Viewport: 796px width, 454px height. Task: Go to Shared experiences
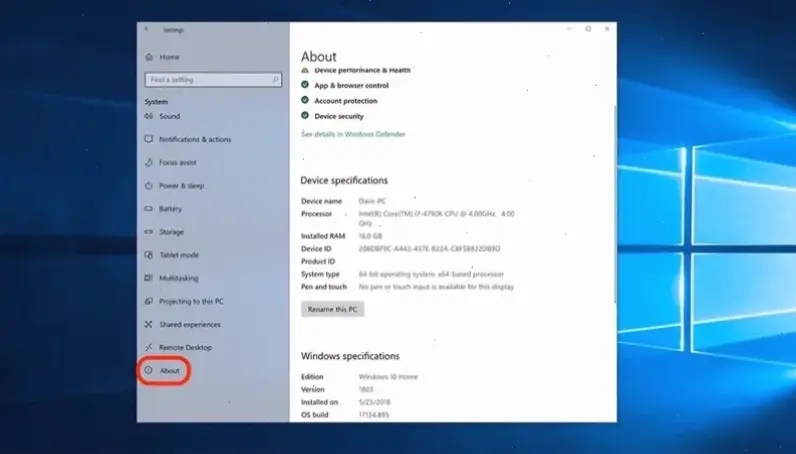coord(190,325)
